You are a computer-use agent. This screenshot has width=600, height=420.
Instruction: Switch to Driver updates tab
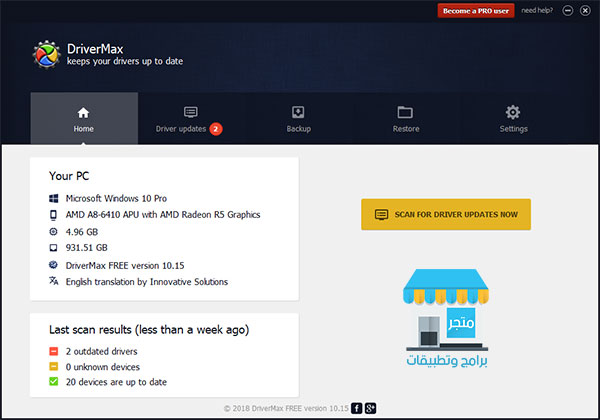[189, 120]
